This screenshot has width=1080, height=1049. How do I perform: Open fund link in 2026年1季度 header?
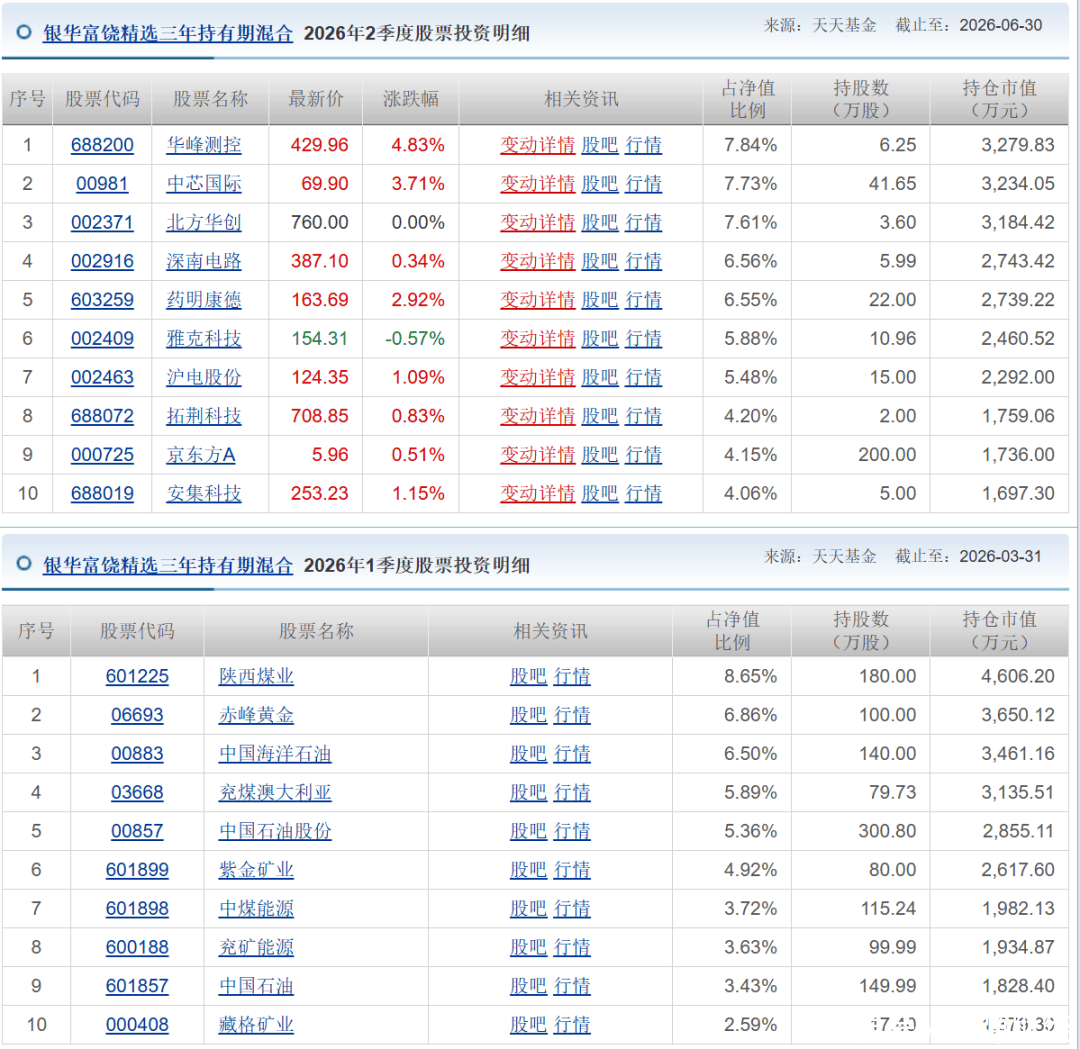click(167, 565)
